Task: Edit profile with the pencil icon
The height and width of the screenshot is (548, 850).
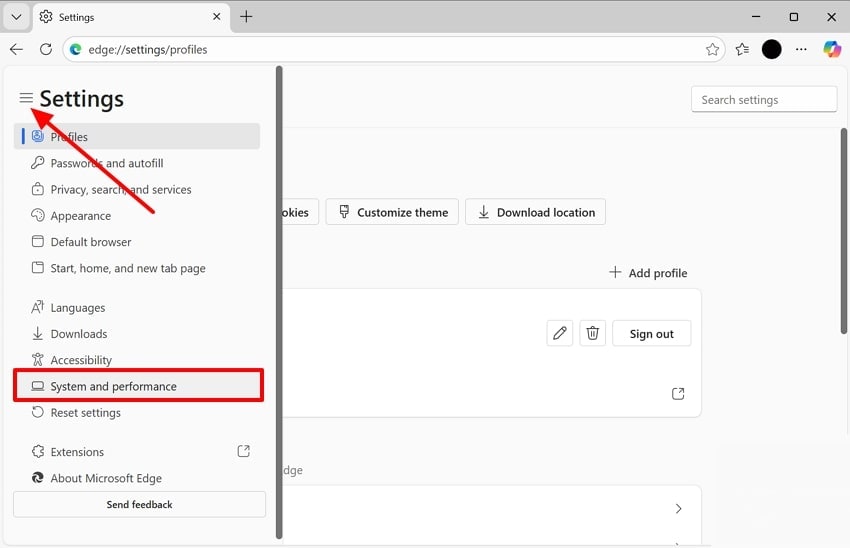Action: tap(559, 333)
